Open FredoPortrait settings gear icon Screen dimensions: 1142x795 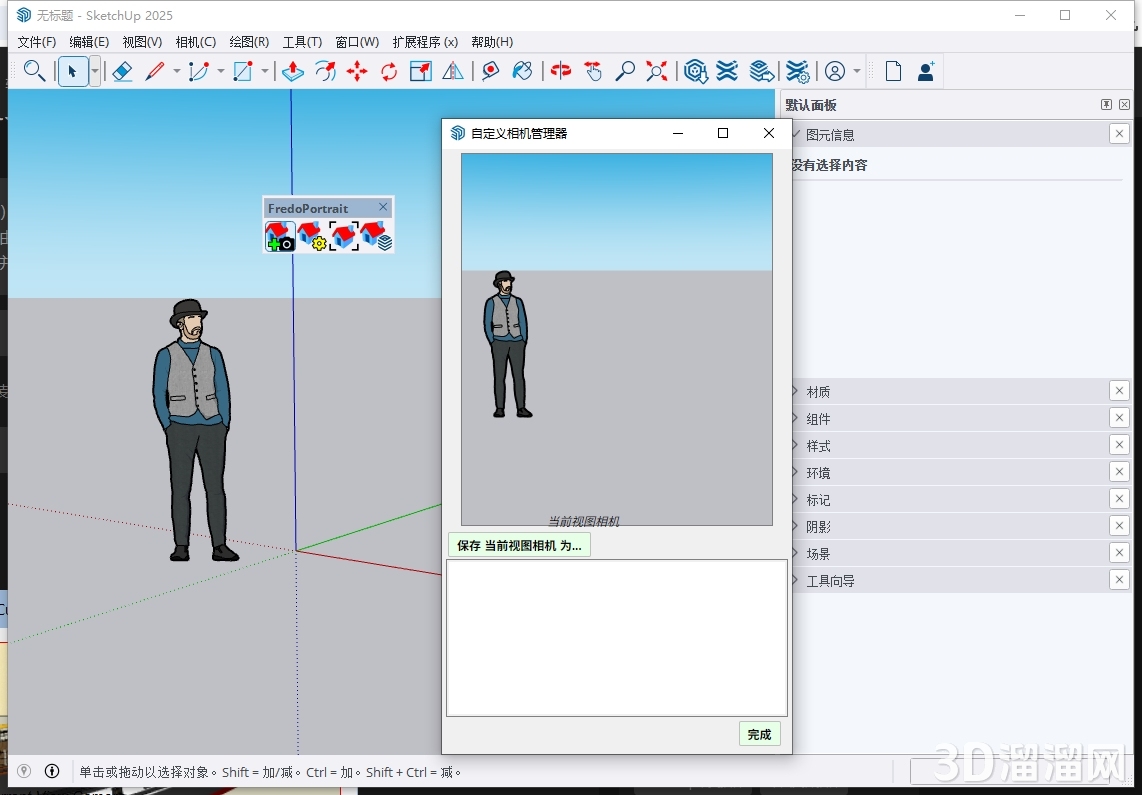coord(310,234)
